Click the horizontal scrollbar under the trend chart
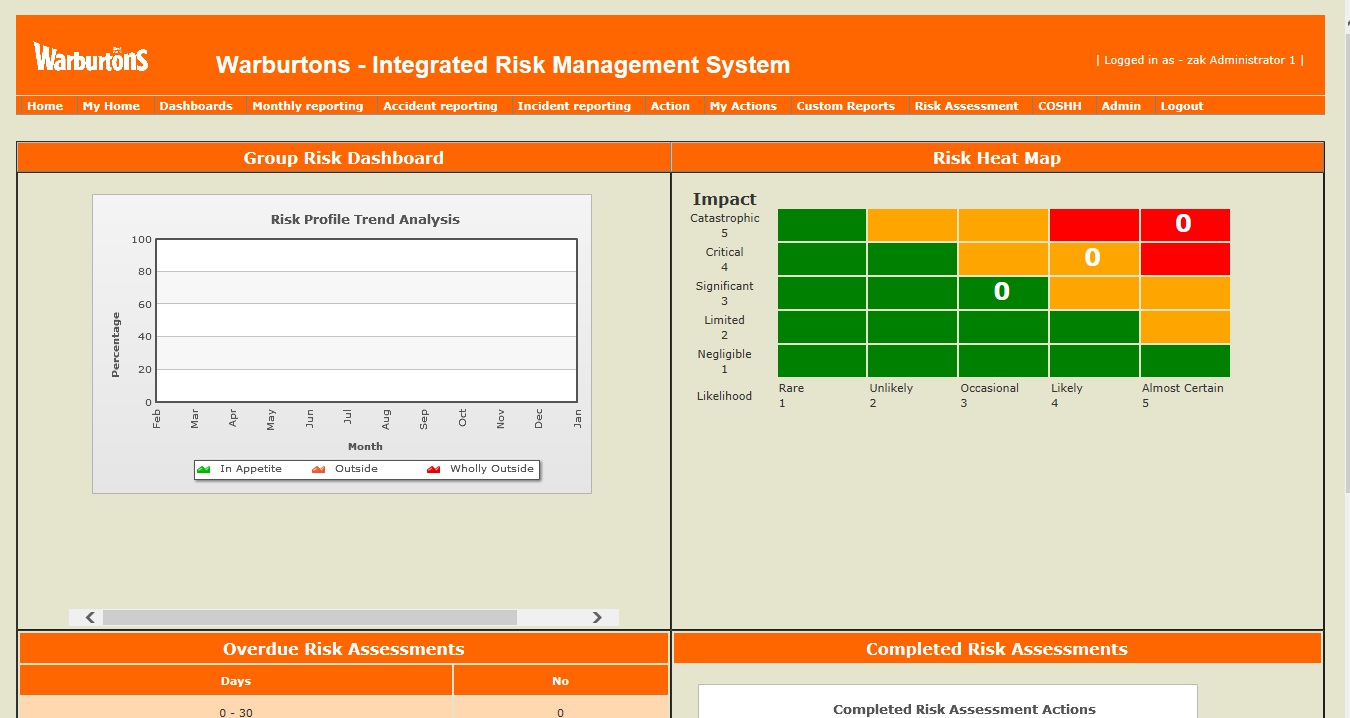 [x=309, y=618]
